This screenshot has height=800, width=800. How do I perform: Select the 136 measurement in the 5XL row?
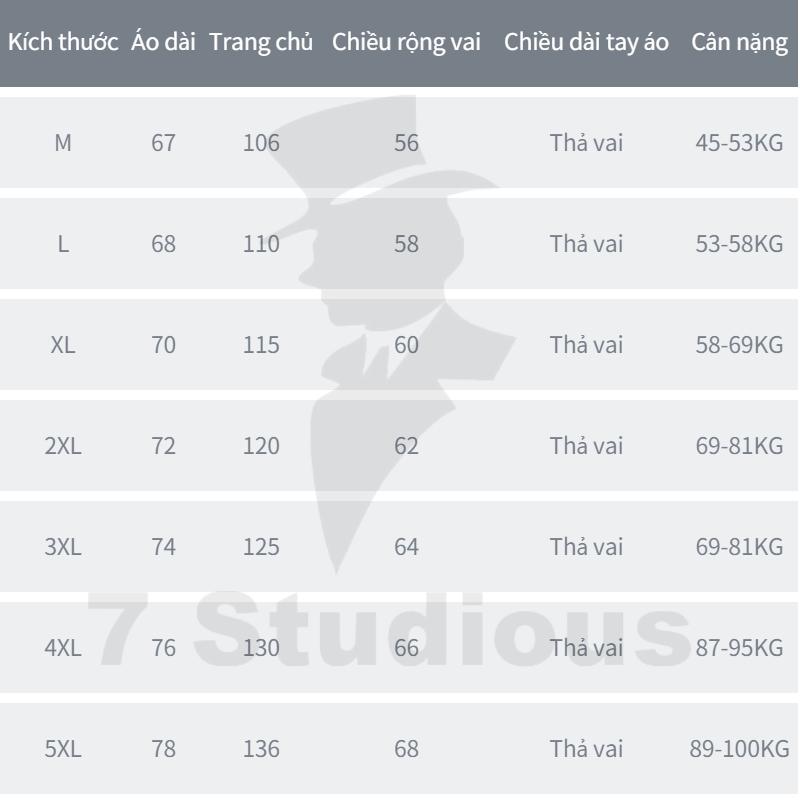coord(262,749)
